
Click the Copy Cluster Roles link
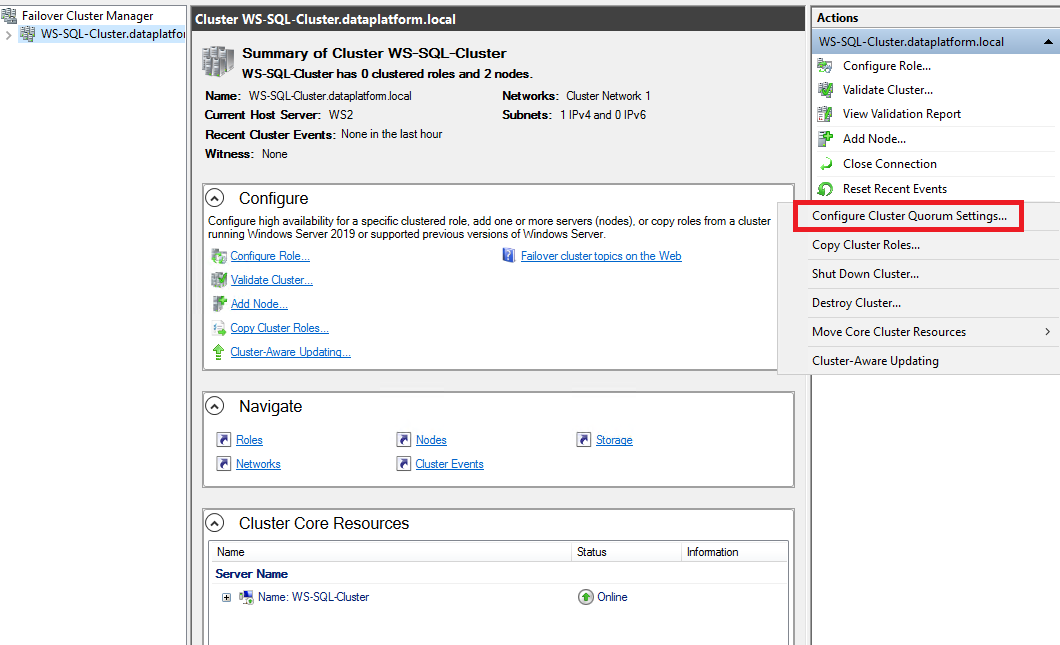pos(279,327)
